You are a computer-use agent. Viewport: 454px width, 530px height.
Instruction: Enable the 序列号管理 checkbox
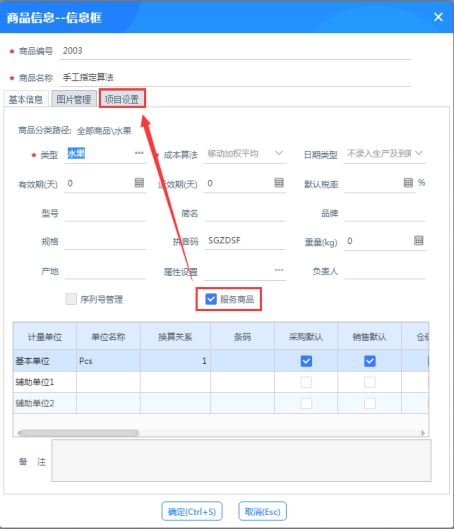(71, 299)
